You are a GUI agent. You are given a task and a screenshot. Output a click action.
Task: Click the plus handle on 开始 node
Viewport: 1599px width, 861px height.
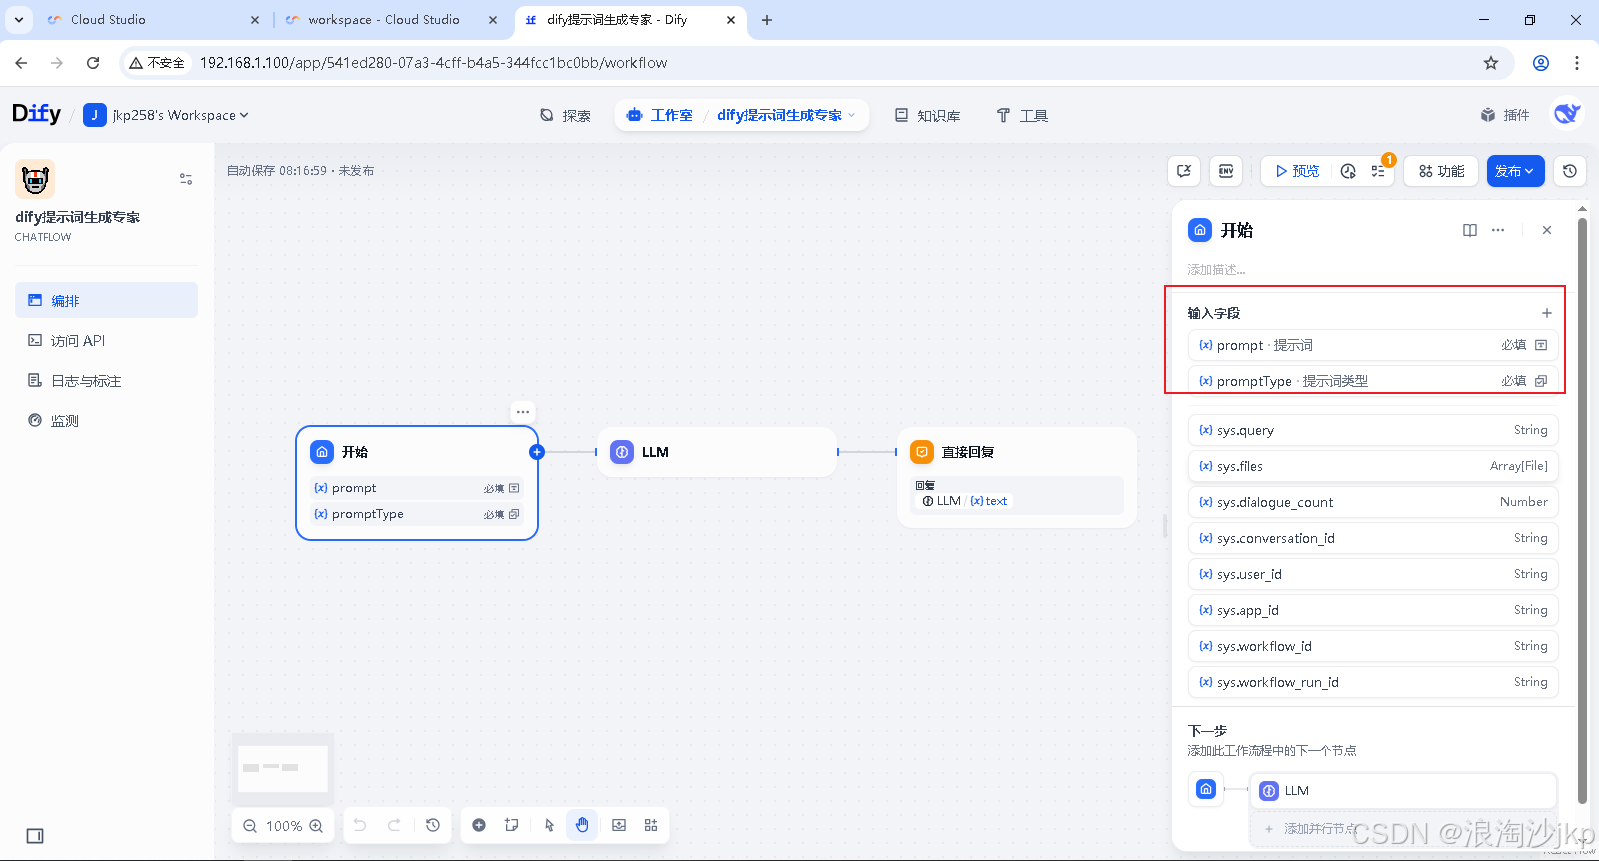537,452
